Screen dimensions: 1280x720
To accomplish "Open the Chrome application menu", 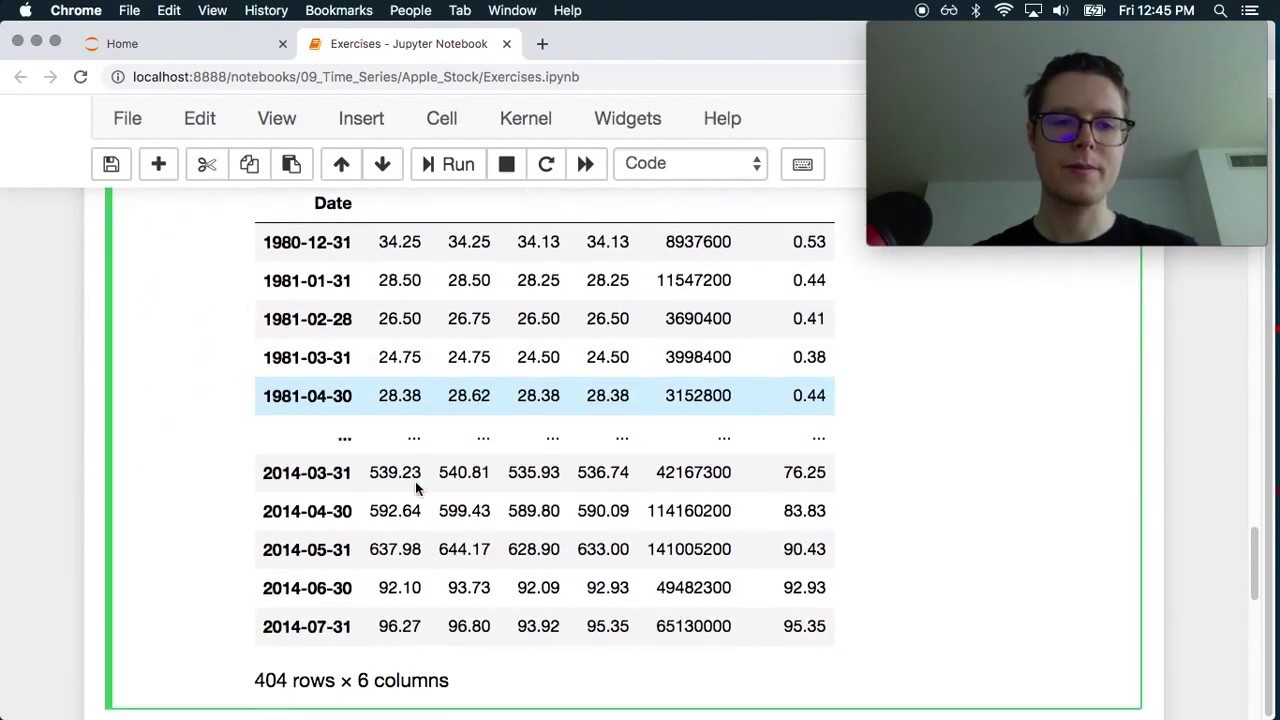I will click(76, 10).
